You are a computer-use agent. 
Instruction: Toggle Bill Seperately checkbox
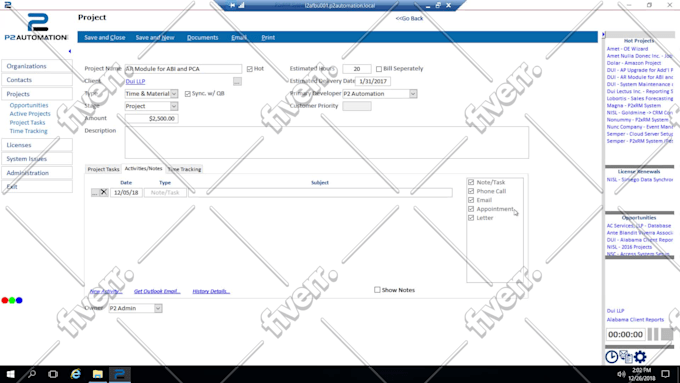[379, 69]
